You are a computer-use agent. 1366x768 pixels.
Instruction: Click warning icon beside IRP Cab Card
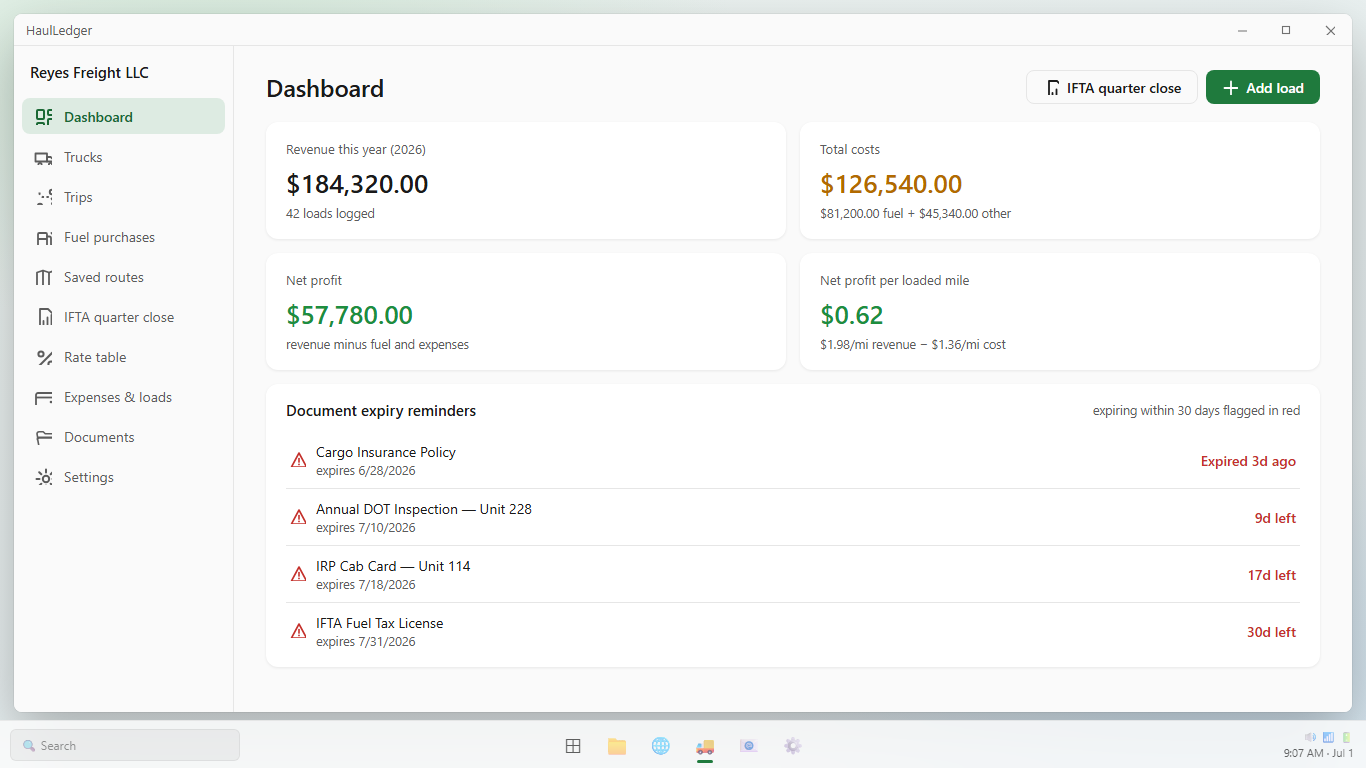[298, 575]
